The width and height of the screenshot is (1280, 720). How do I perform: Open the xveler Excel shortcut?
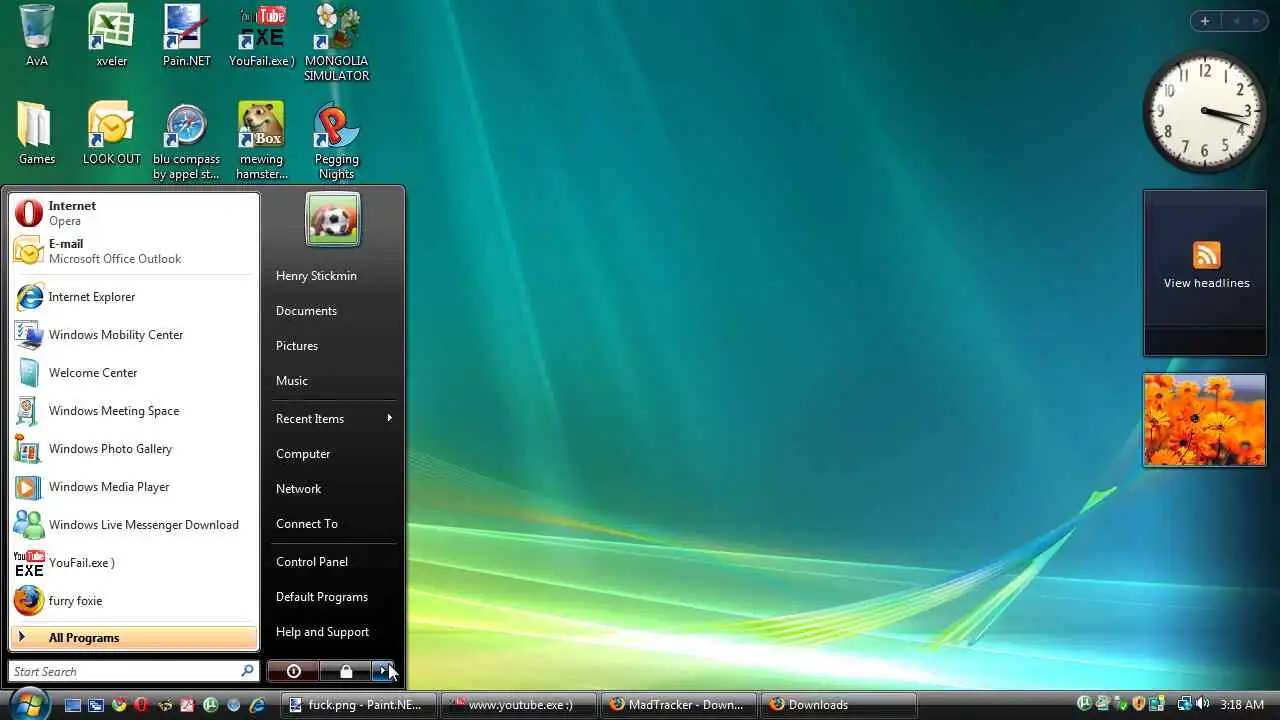[x=112, y=35]
